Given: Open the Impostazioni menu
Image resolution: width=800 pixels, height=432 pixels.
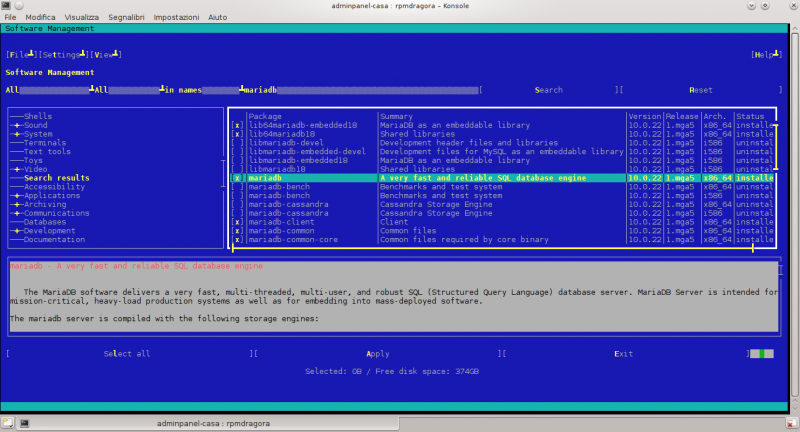Looking at the screenshot, I should 176,17.
